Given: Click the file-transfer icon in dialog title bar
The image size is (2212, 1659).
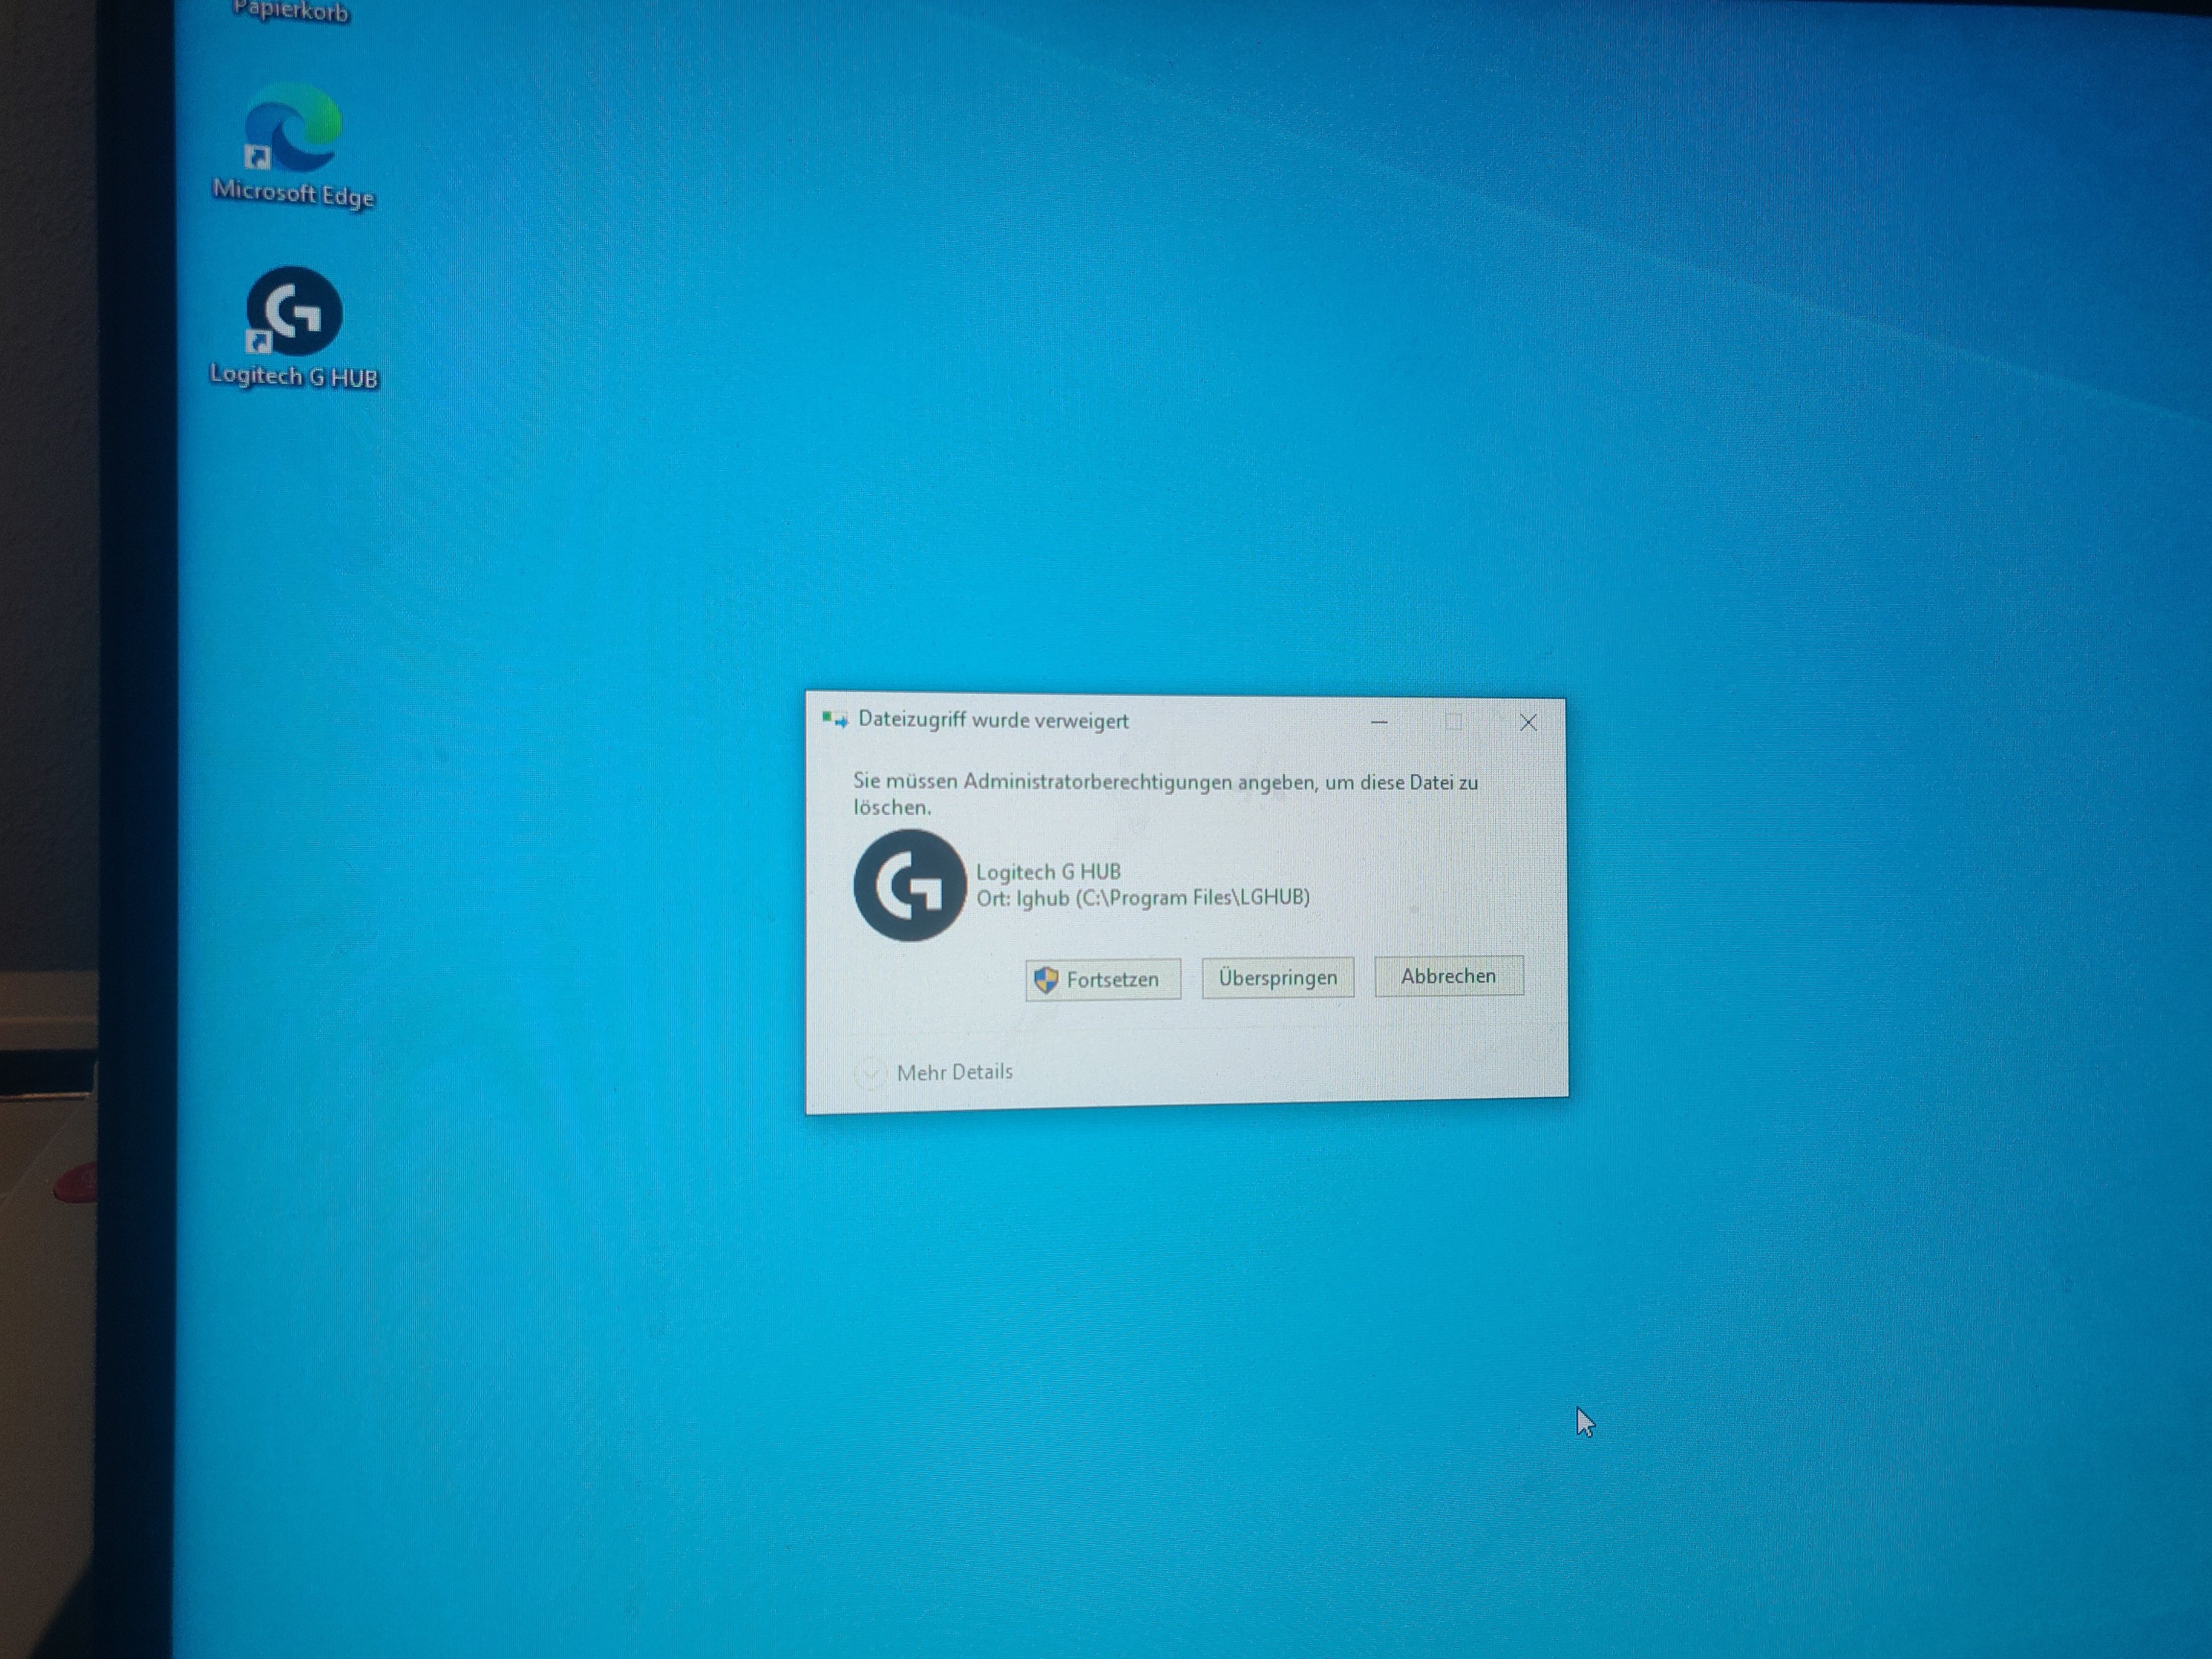Looking at the screenshot, I should 834,720.
